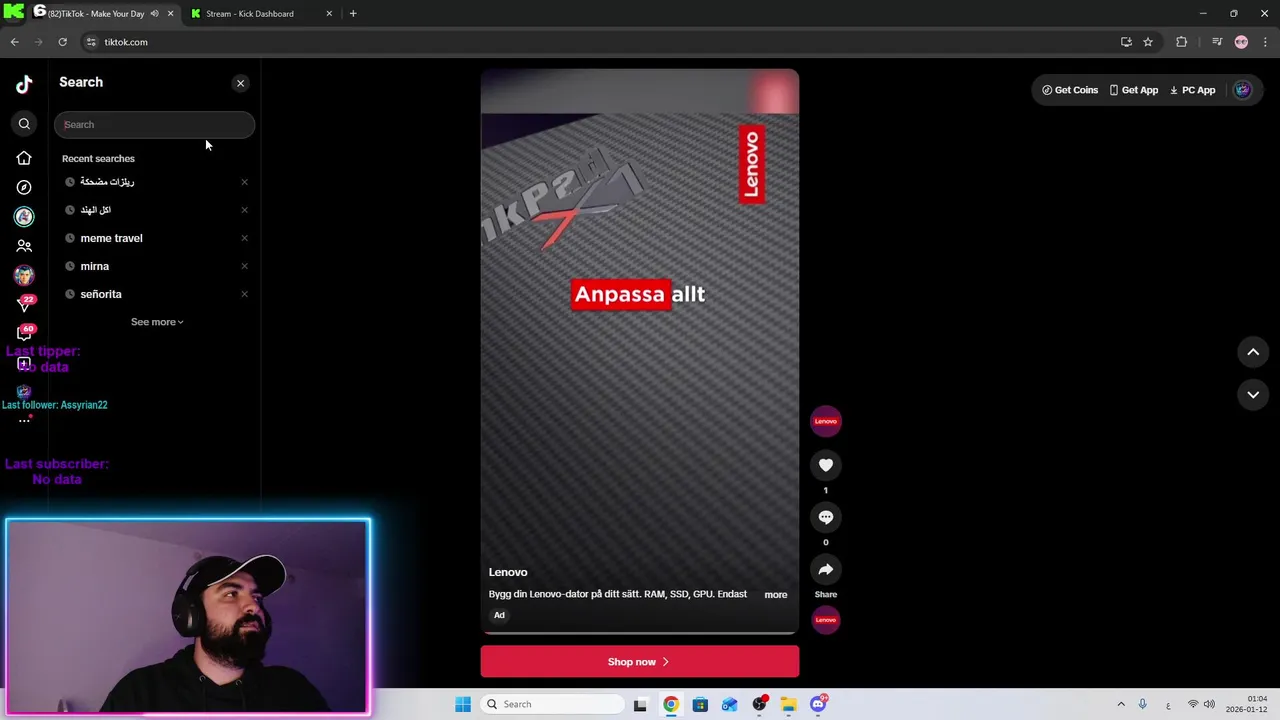
Task: Close the Kick Dashboard tab
Action: [x=329, y=14]
